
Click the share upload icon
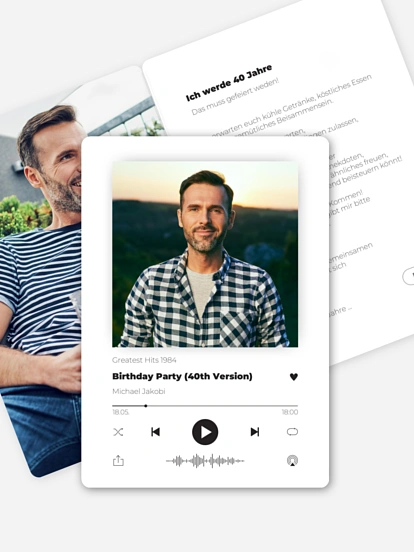118,460
